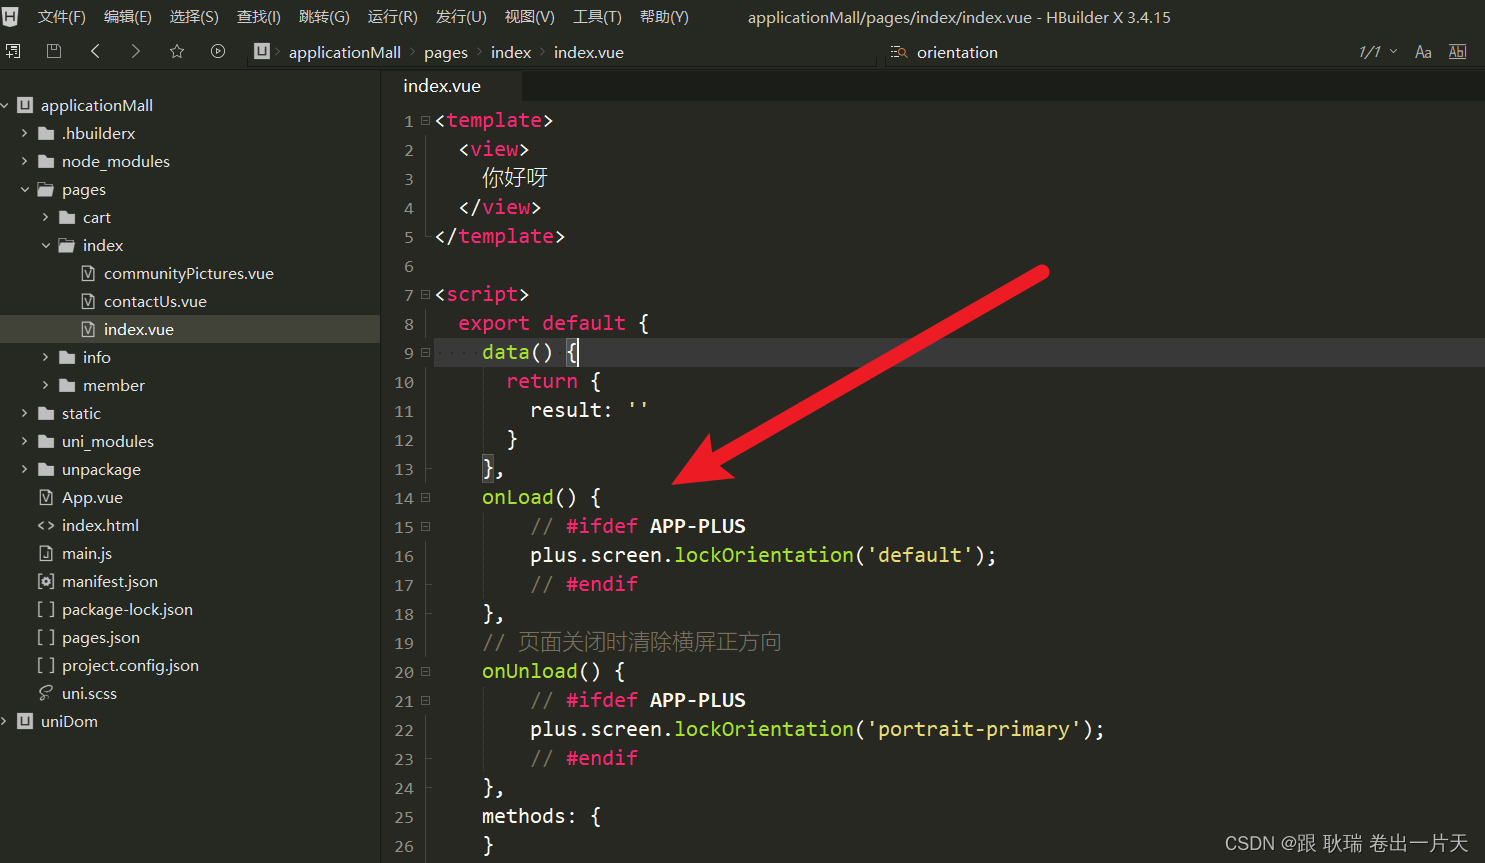The width and height of the screenshot is (1485, 863).
Task: Click line number 16 in the gutter
Action: [x=404, y=556]
